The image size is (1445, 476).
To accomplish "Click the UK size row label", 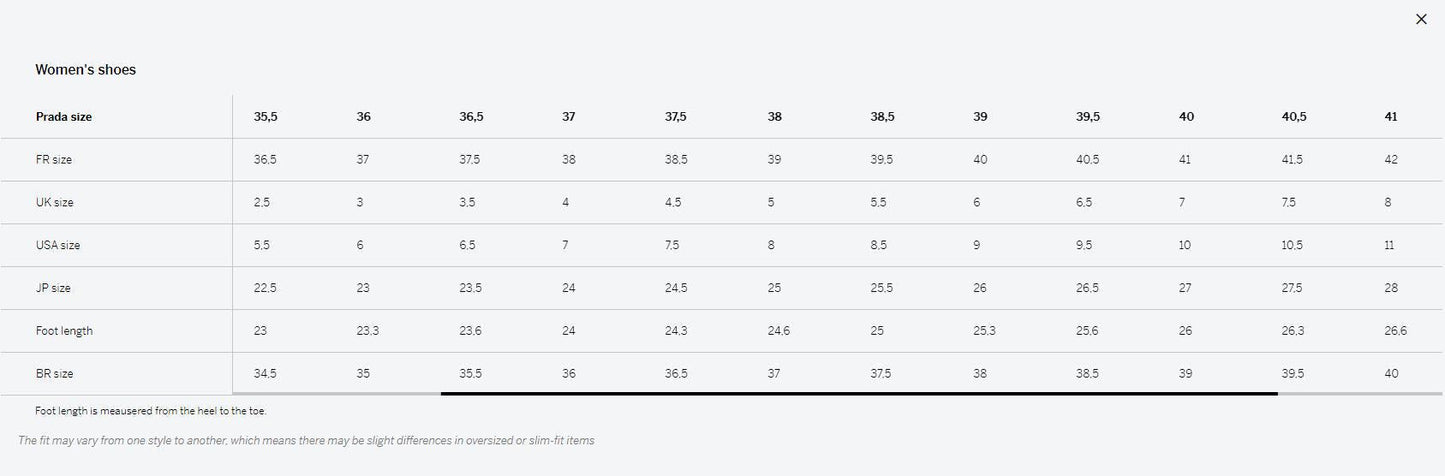I will [55, 203].
